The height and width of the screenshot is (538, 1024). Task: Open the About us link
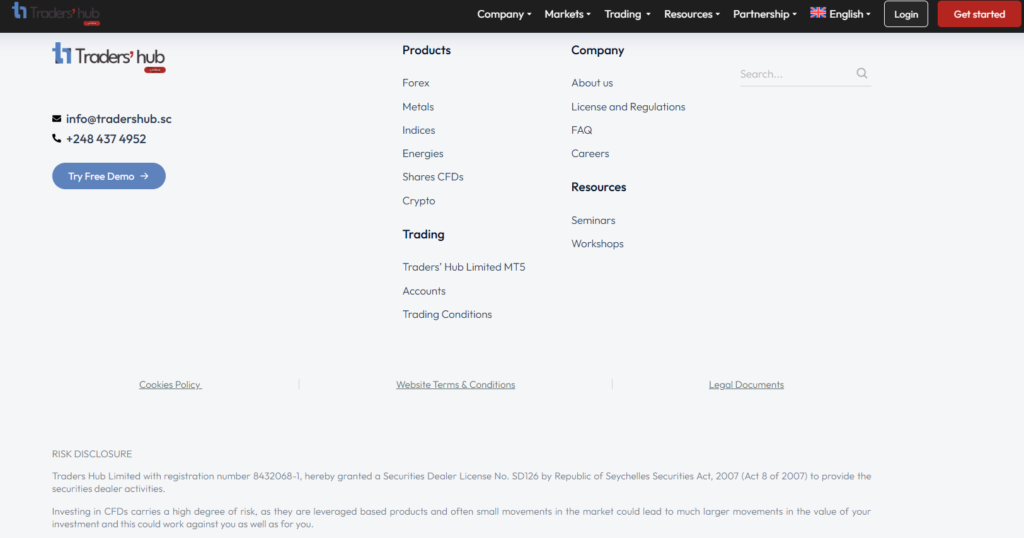[592, 83]
